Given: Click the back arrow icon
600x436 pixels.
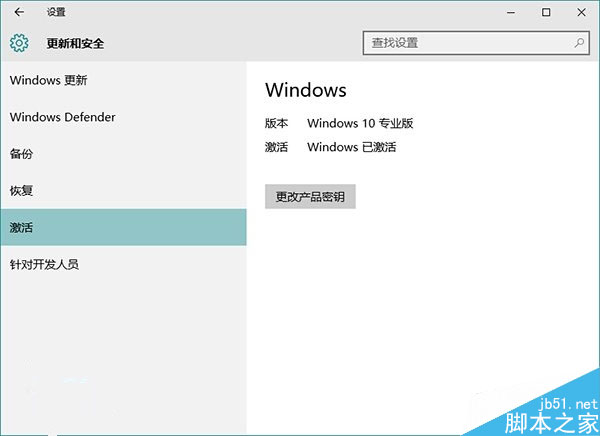Looking at the screenshot, I should pyautogui.click(x=19, y=12).
